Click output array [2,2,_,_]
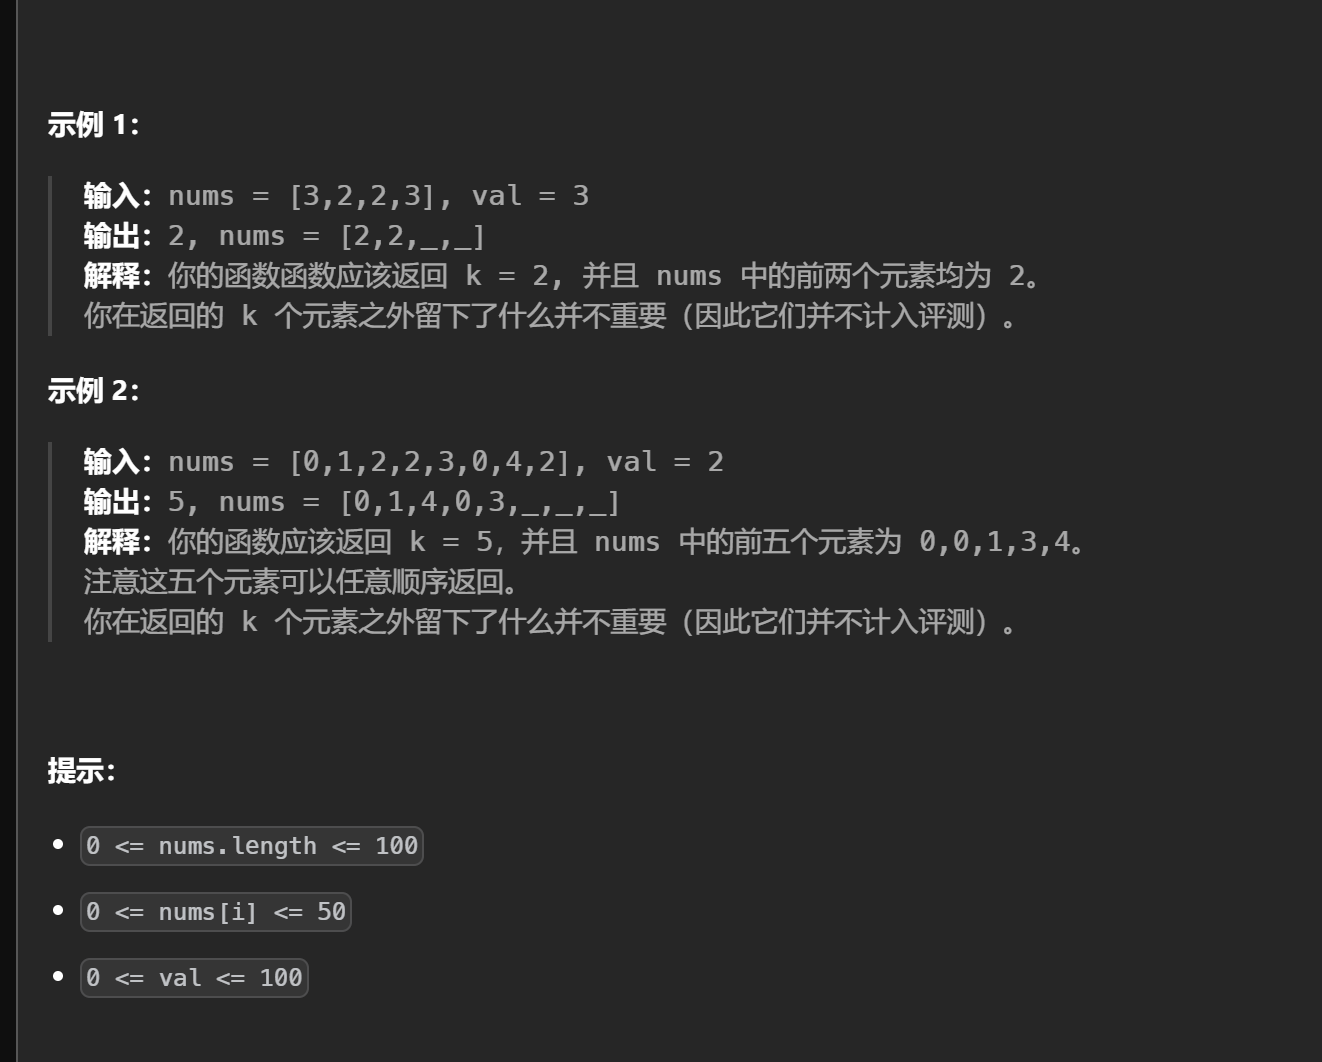The height and width of the screenshot is (1062, 1322). click(x=412, y=236)
